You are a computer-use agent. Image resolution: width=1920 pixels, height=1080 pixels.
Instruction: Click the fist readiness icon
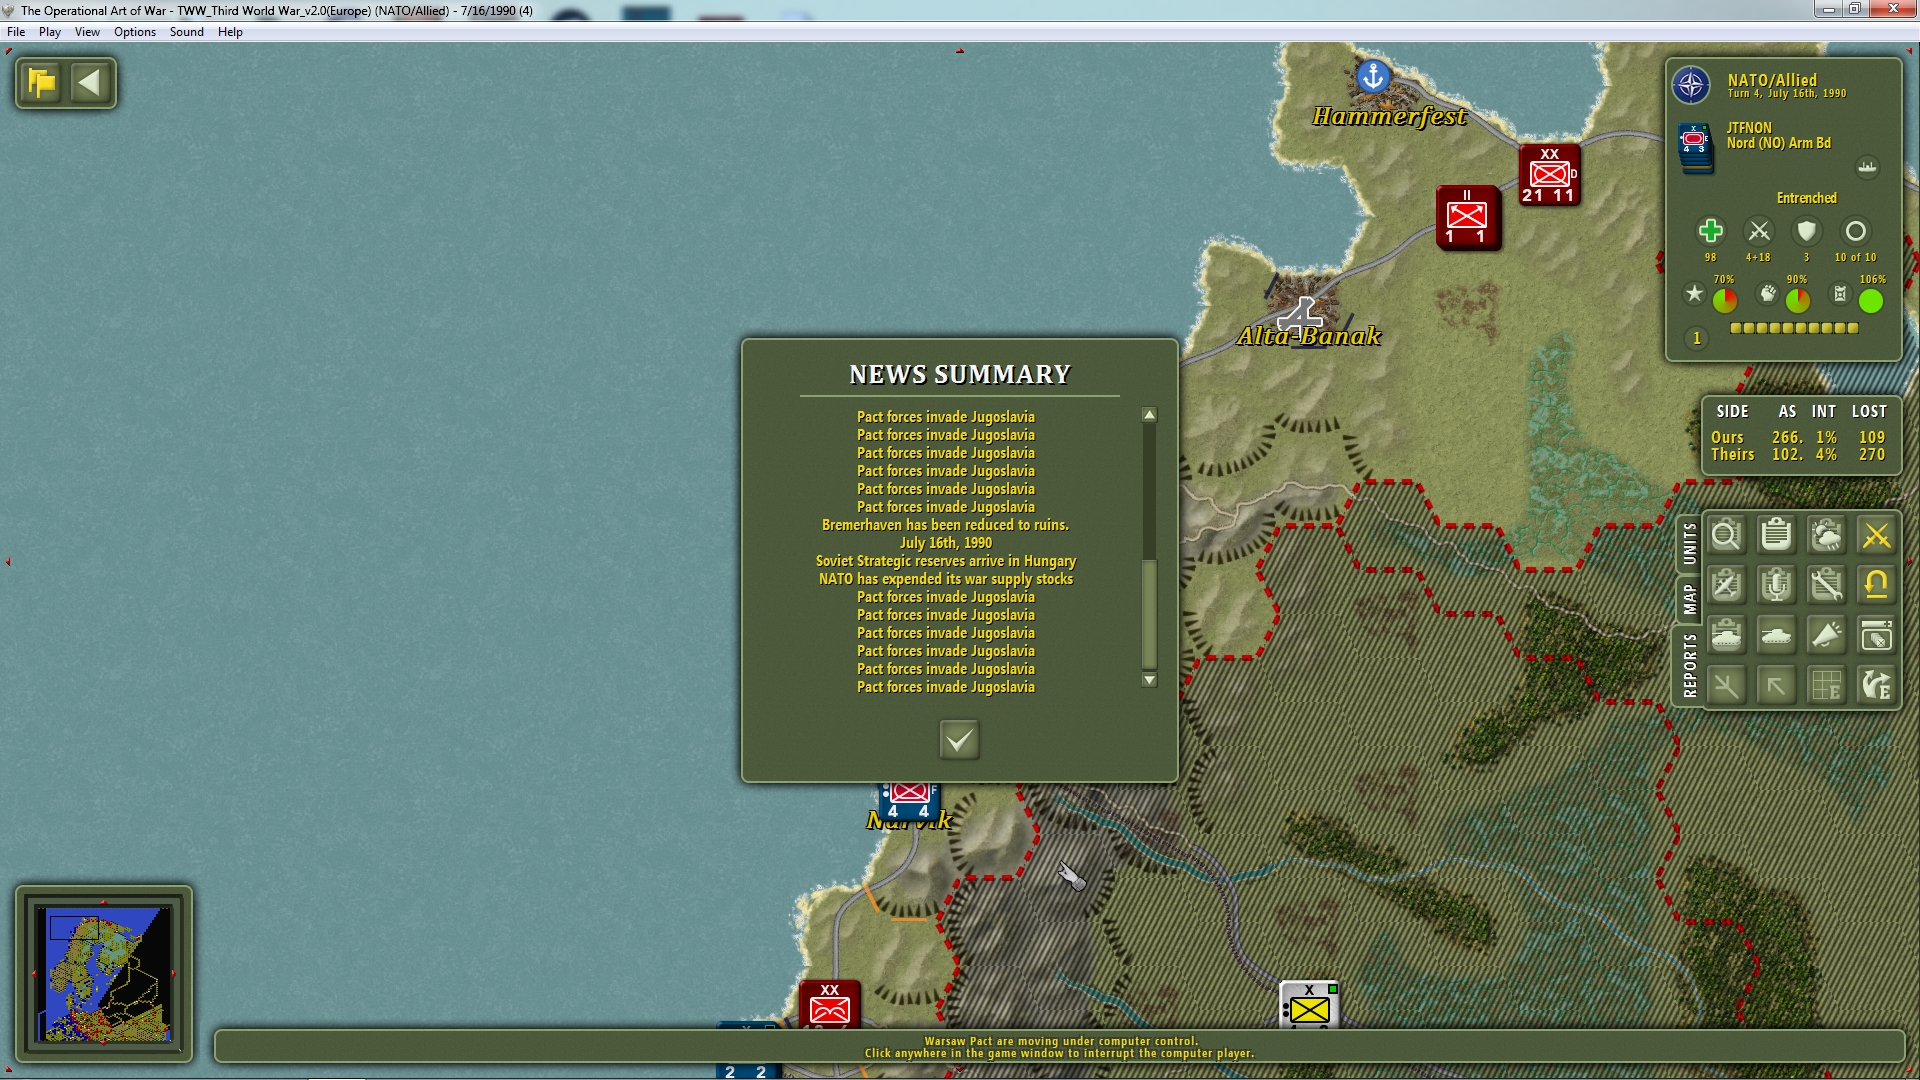[1768, 293]
